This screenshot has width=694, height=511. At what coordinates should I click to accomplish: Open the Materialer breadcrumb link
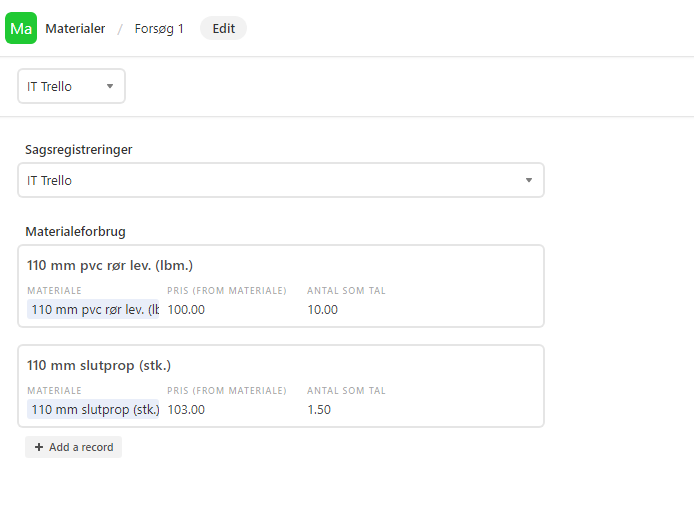click(x=75, y=29)
